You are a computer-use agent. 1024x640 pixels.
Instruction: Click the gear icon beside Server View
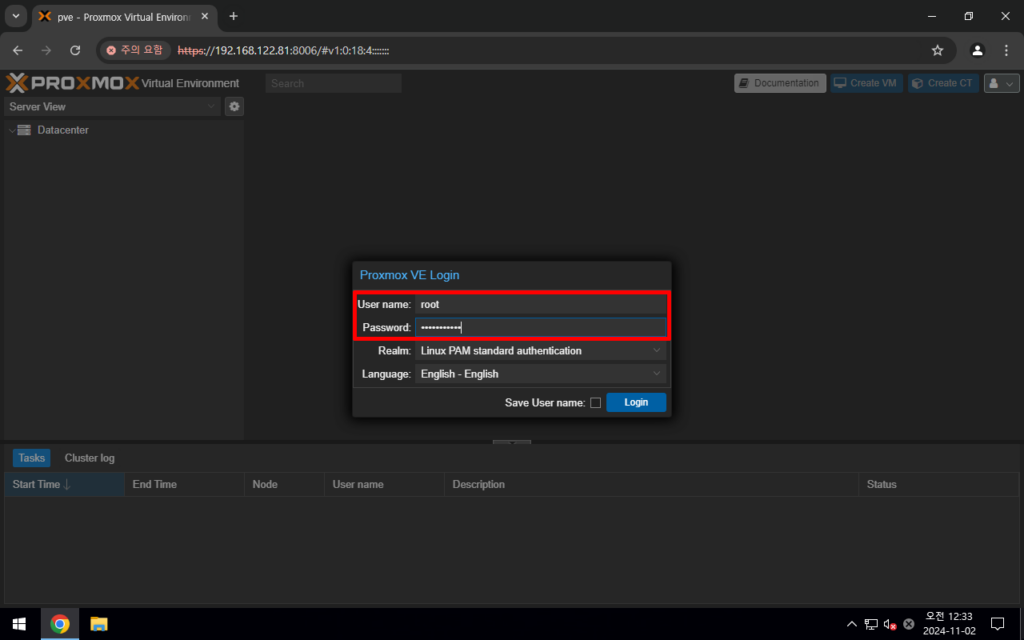click(x=234, y=106)
